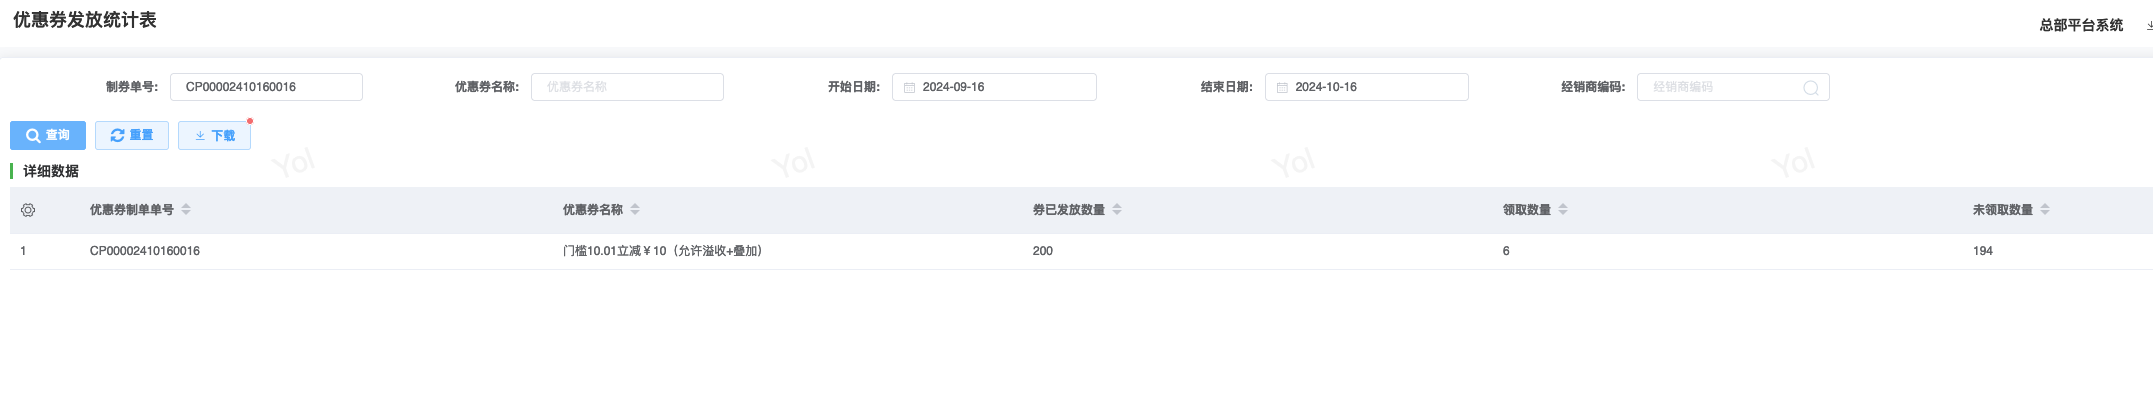Click search icon in 经销商编码 field
Image resolution: width=2153 pixels, height=408 pixels.
(x=1810, y=88)
